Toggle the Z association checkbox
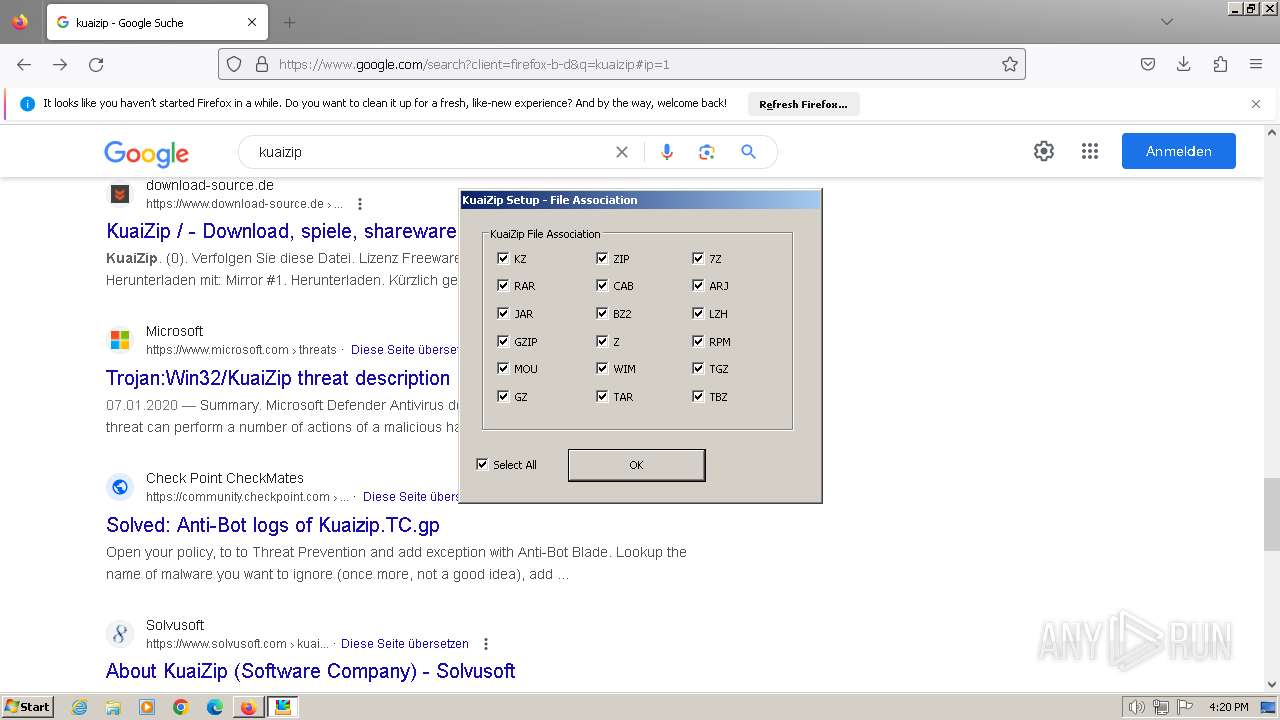 click(602, 341)
